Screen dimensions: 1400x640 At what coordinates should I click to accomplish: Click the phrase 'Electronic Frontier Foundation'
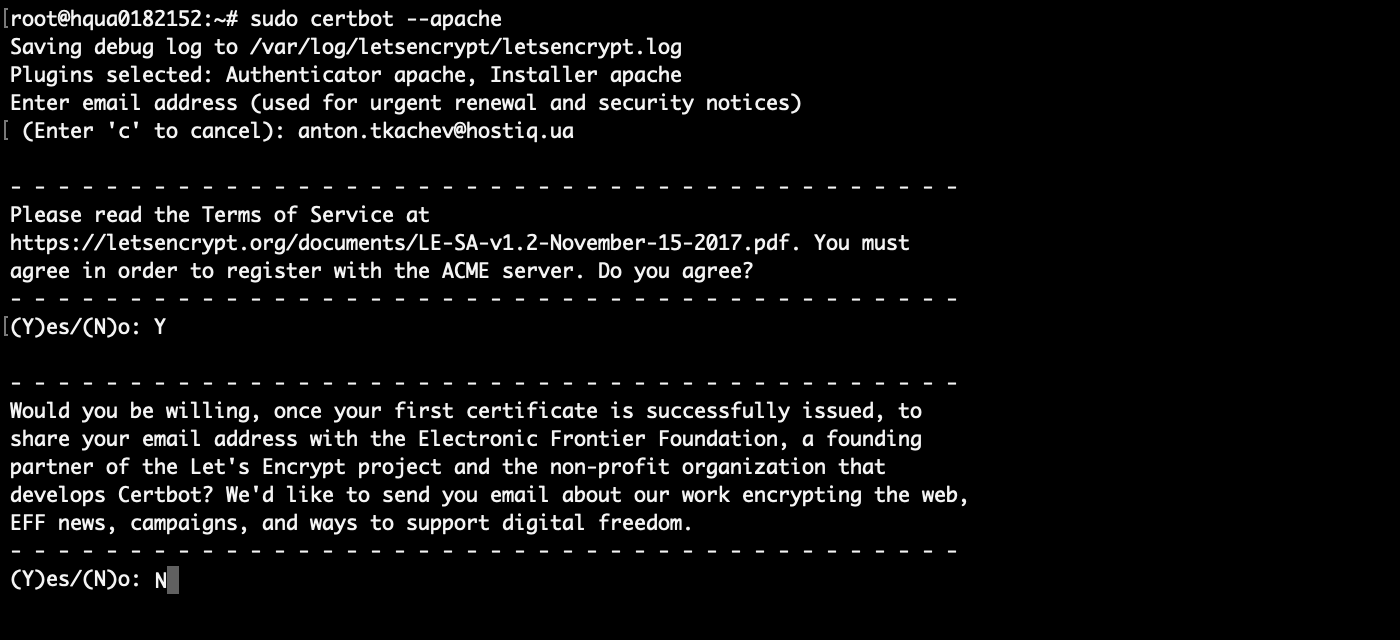[x=598, y=439]
